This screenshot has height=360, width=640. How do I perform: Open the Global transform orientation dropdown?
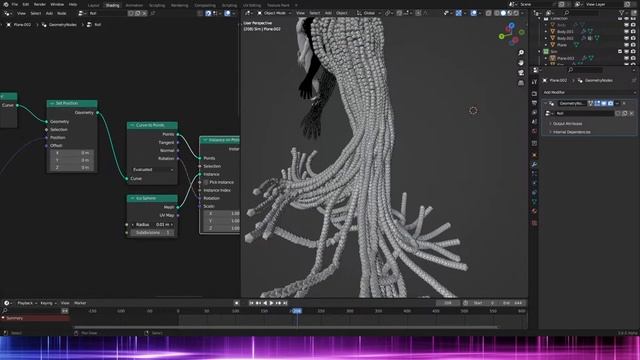coord(369,13)
